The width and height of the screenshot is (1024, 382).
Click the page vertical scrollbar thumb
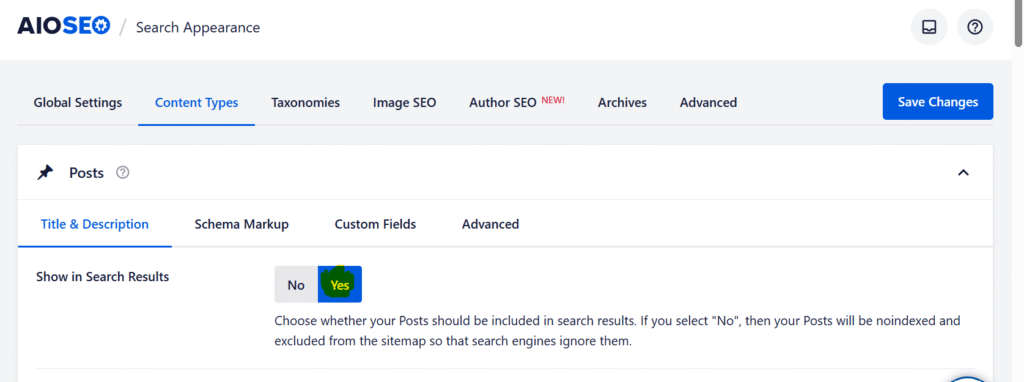tap(1017, 24)
